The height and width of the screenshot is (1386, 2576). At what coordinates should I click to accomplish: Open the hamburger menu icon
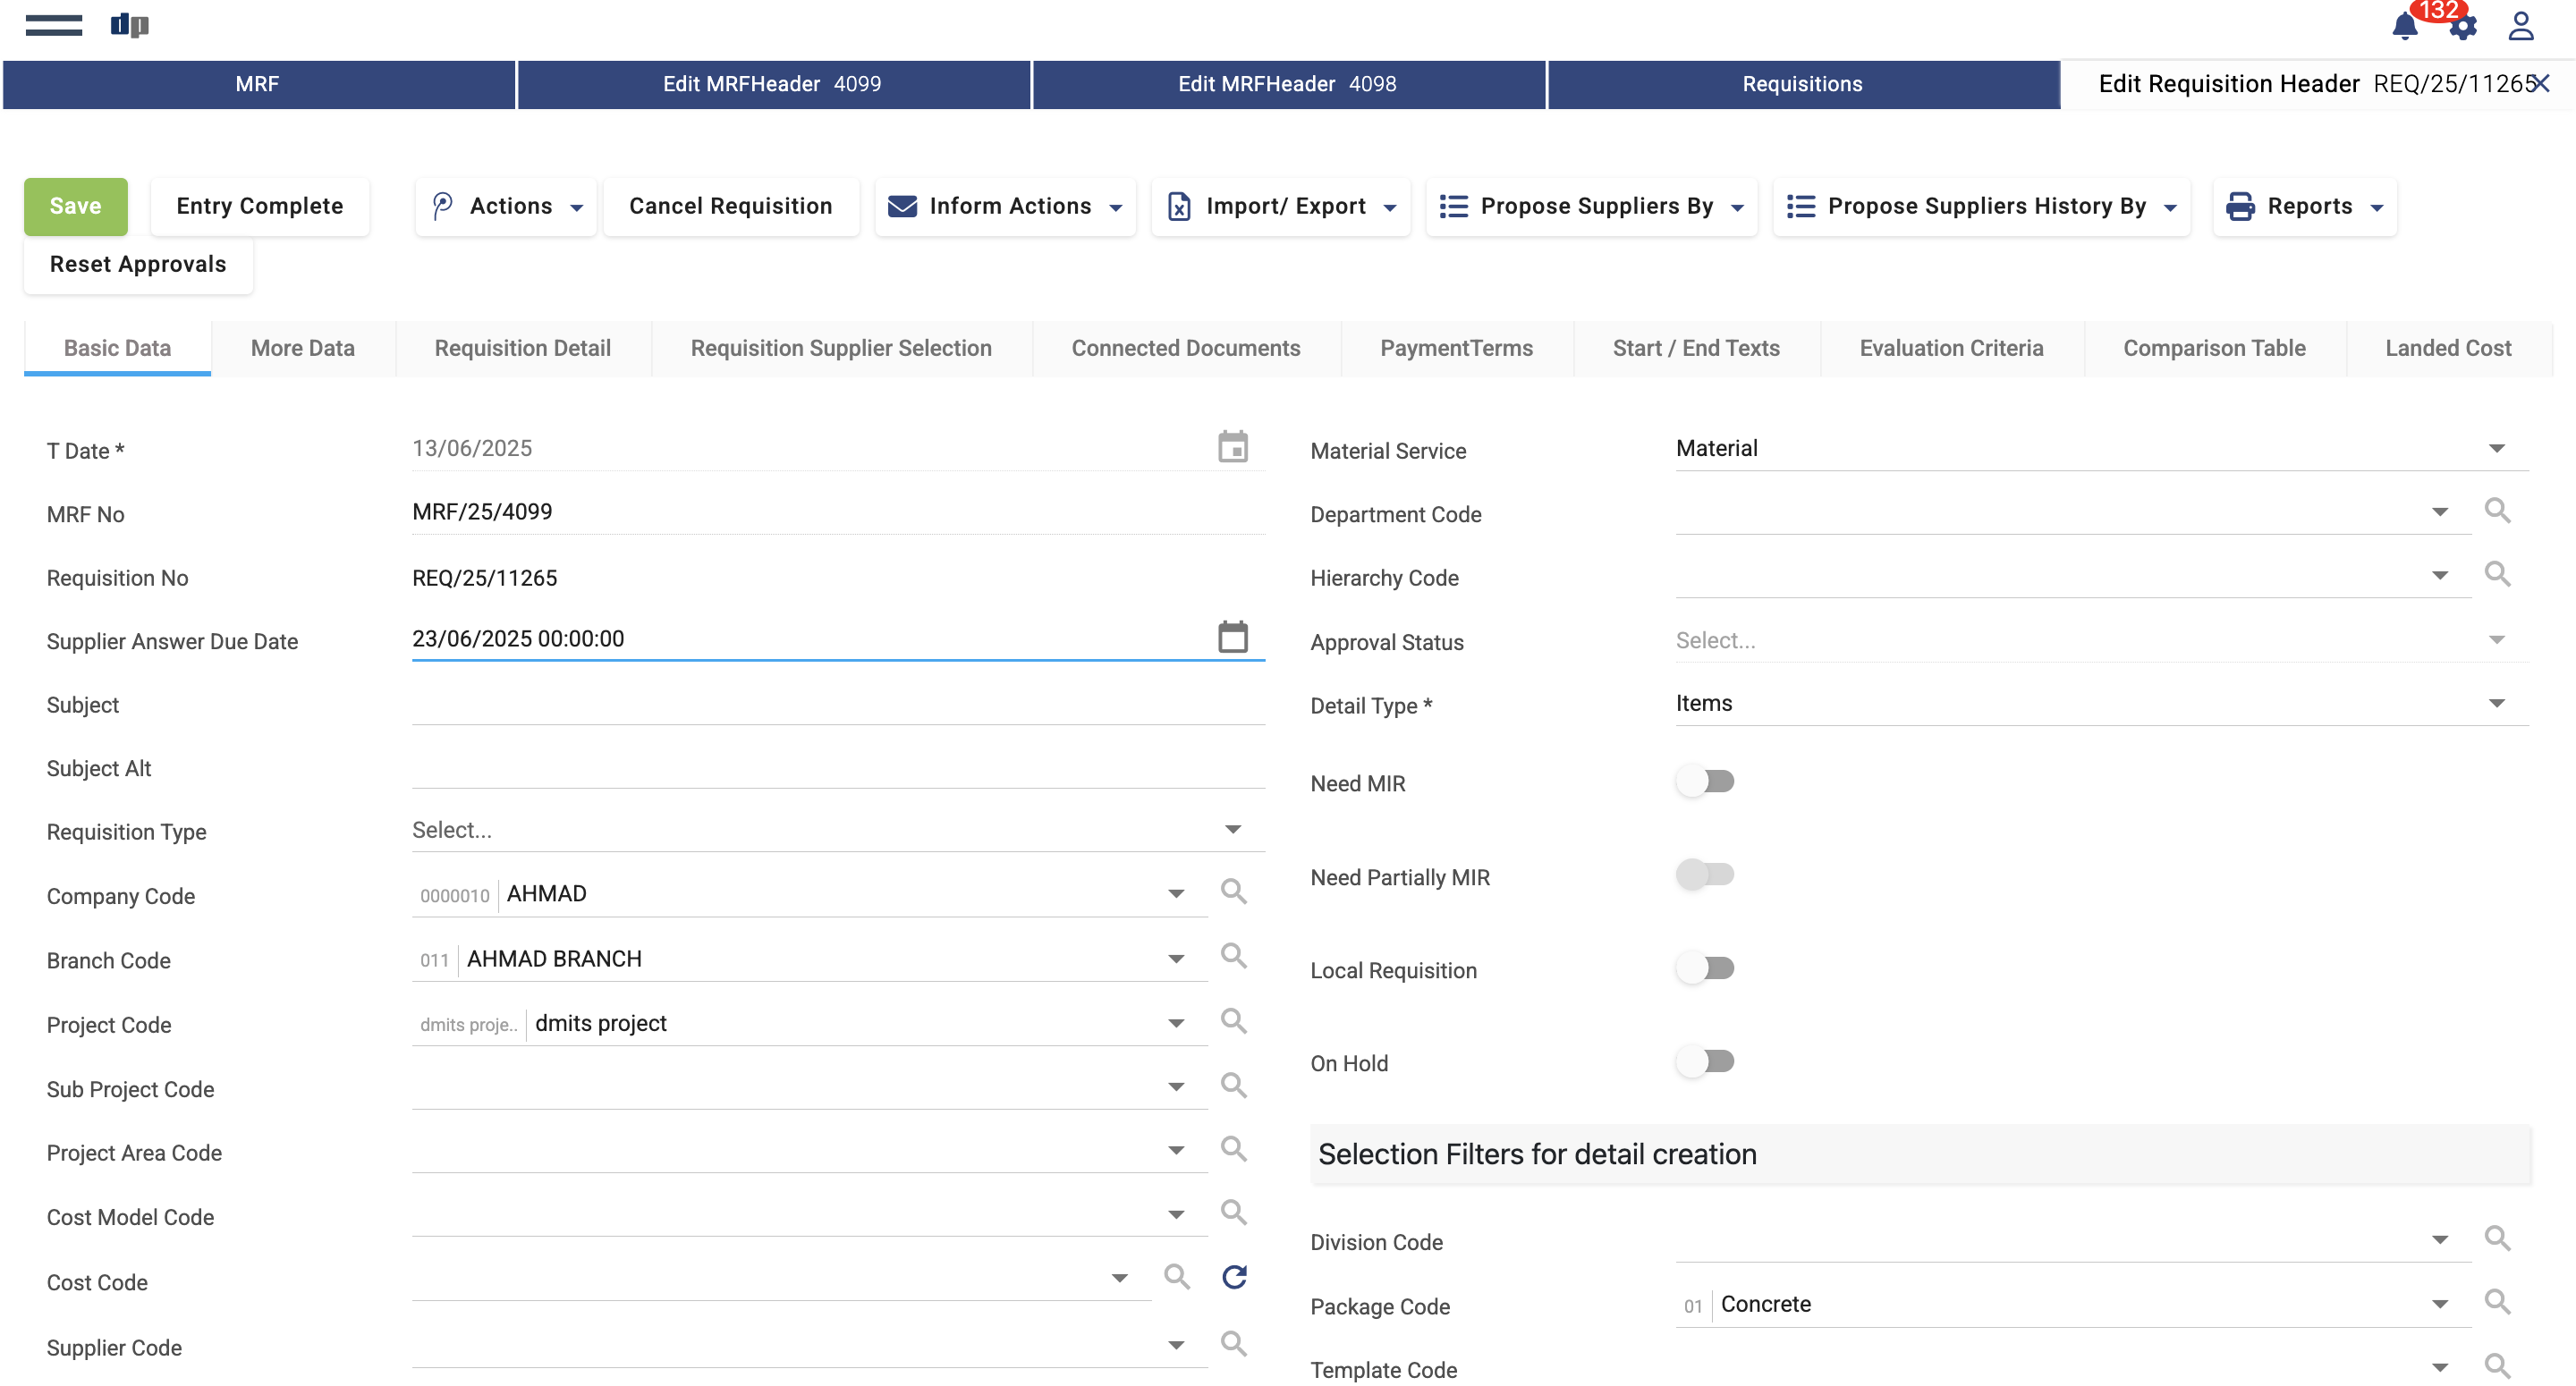point(54,26)
